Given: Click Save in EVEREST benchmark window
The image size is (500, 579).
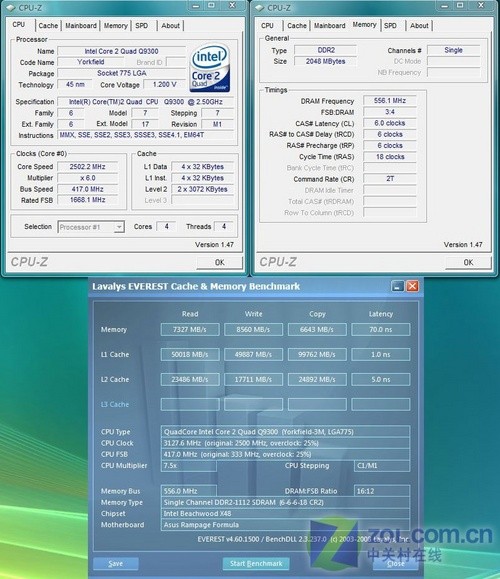Looking at the screenshot, I should [x=116, y=563].
